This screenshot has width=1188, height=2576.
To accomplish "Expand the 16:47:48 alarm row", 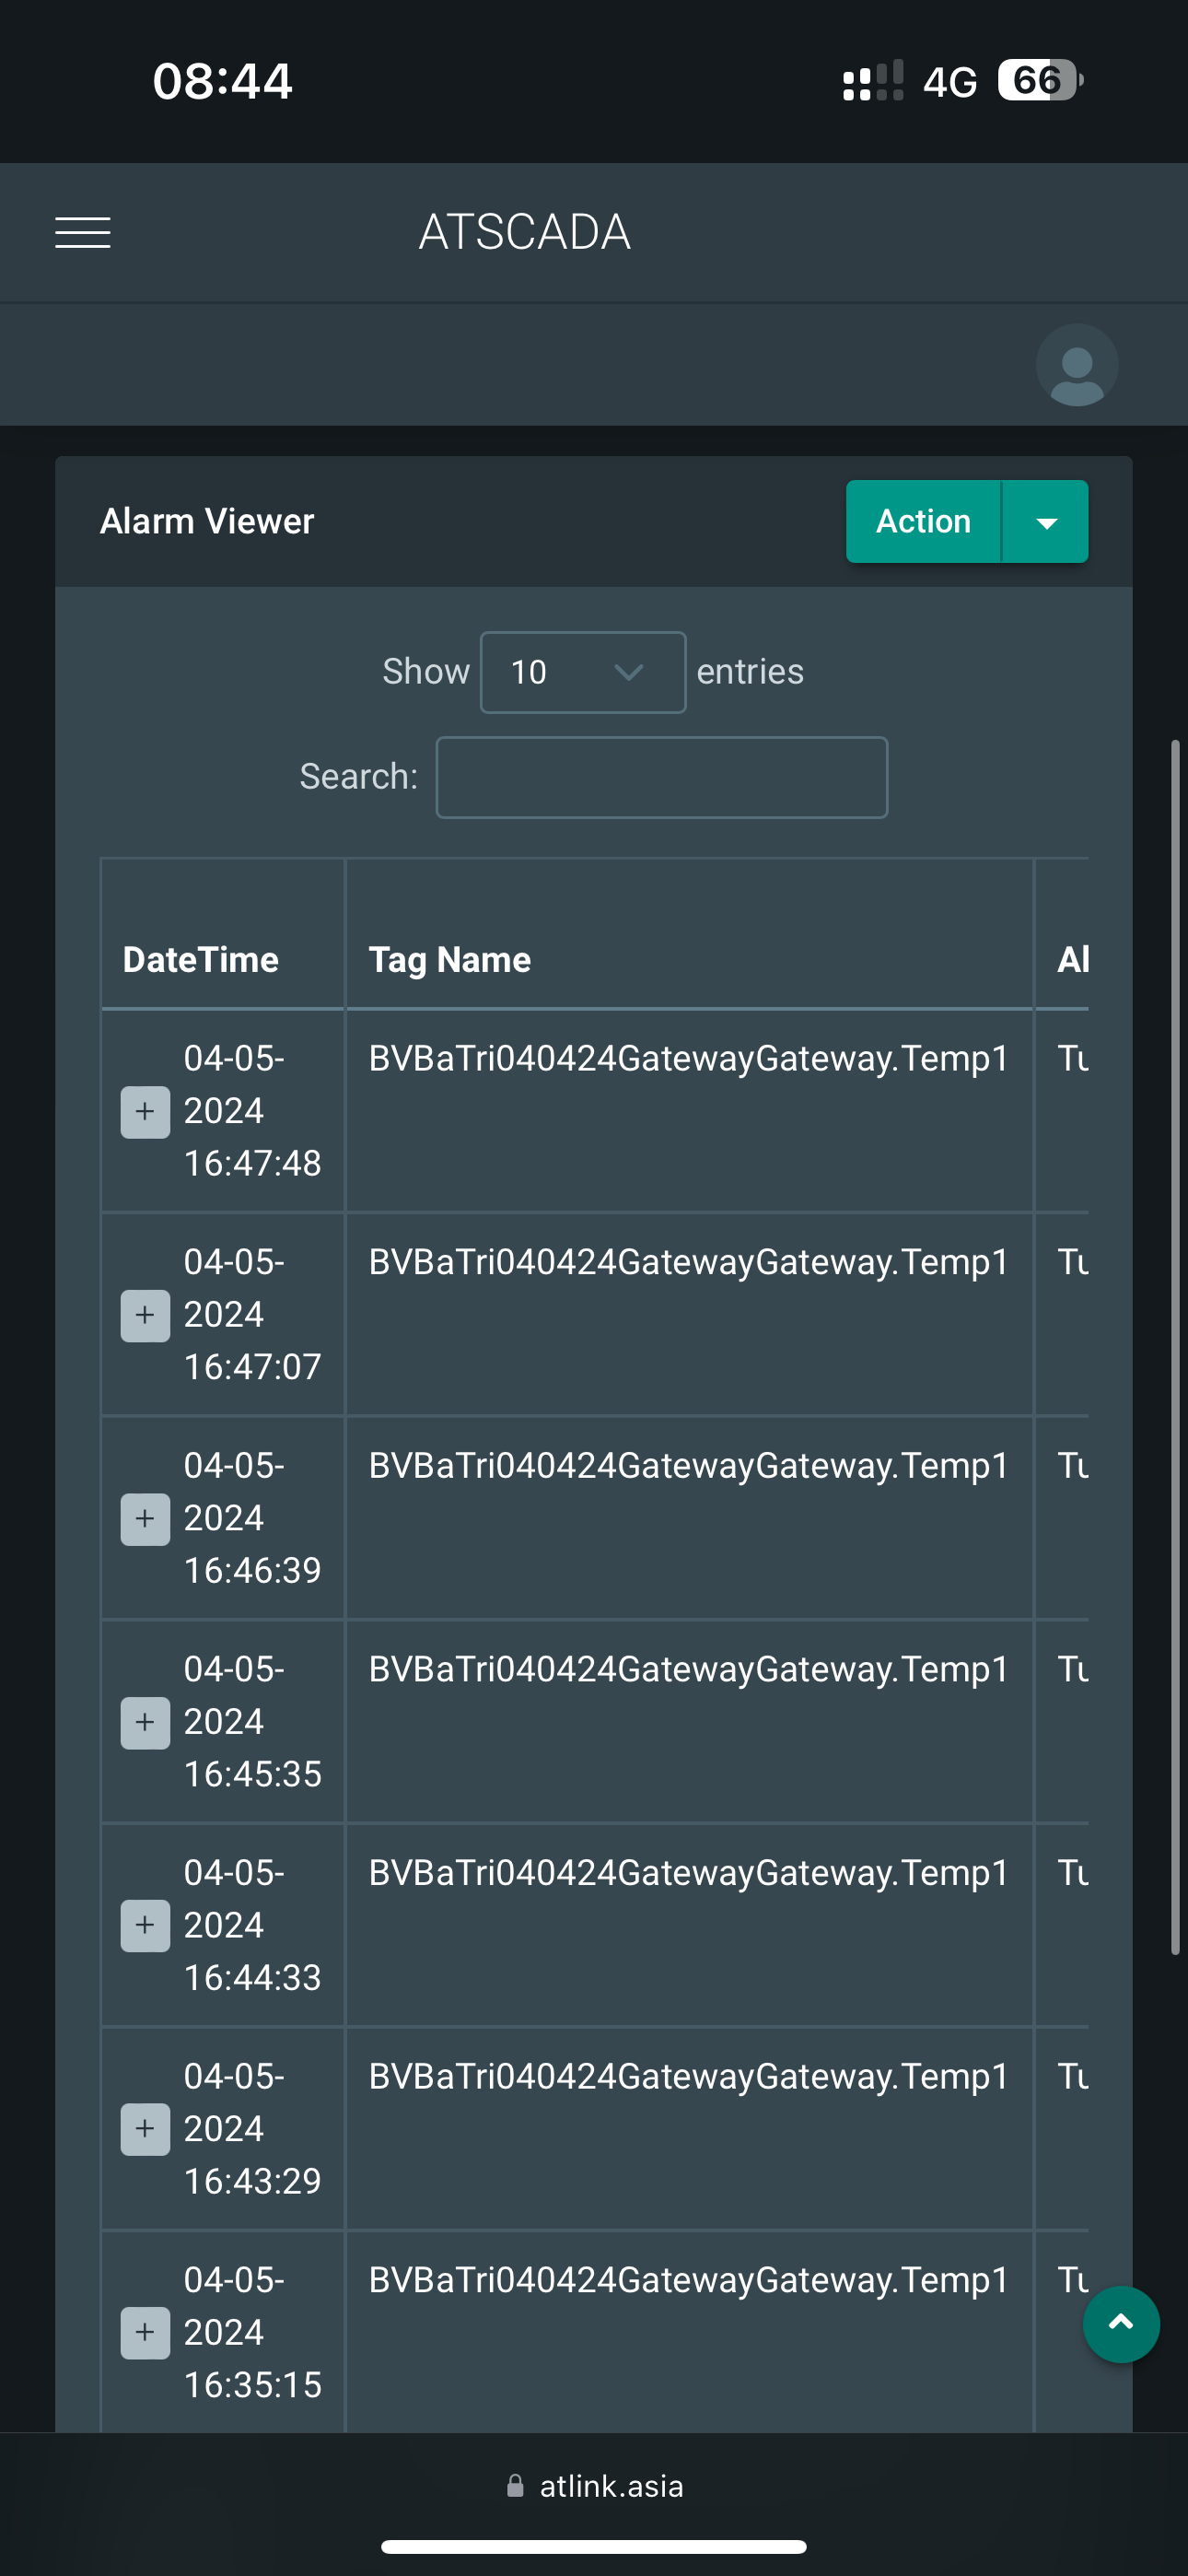I will pos(145,1112).
